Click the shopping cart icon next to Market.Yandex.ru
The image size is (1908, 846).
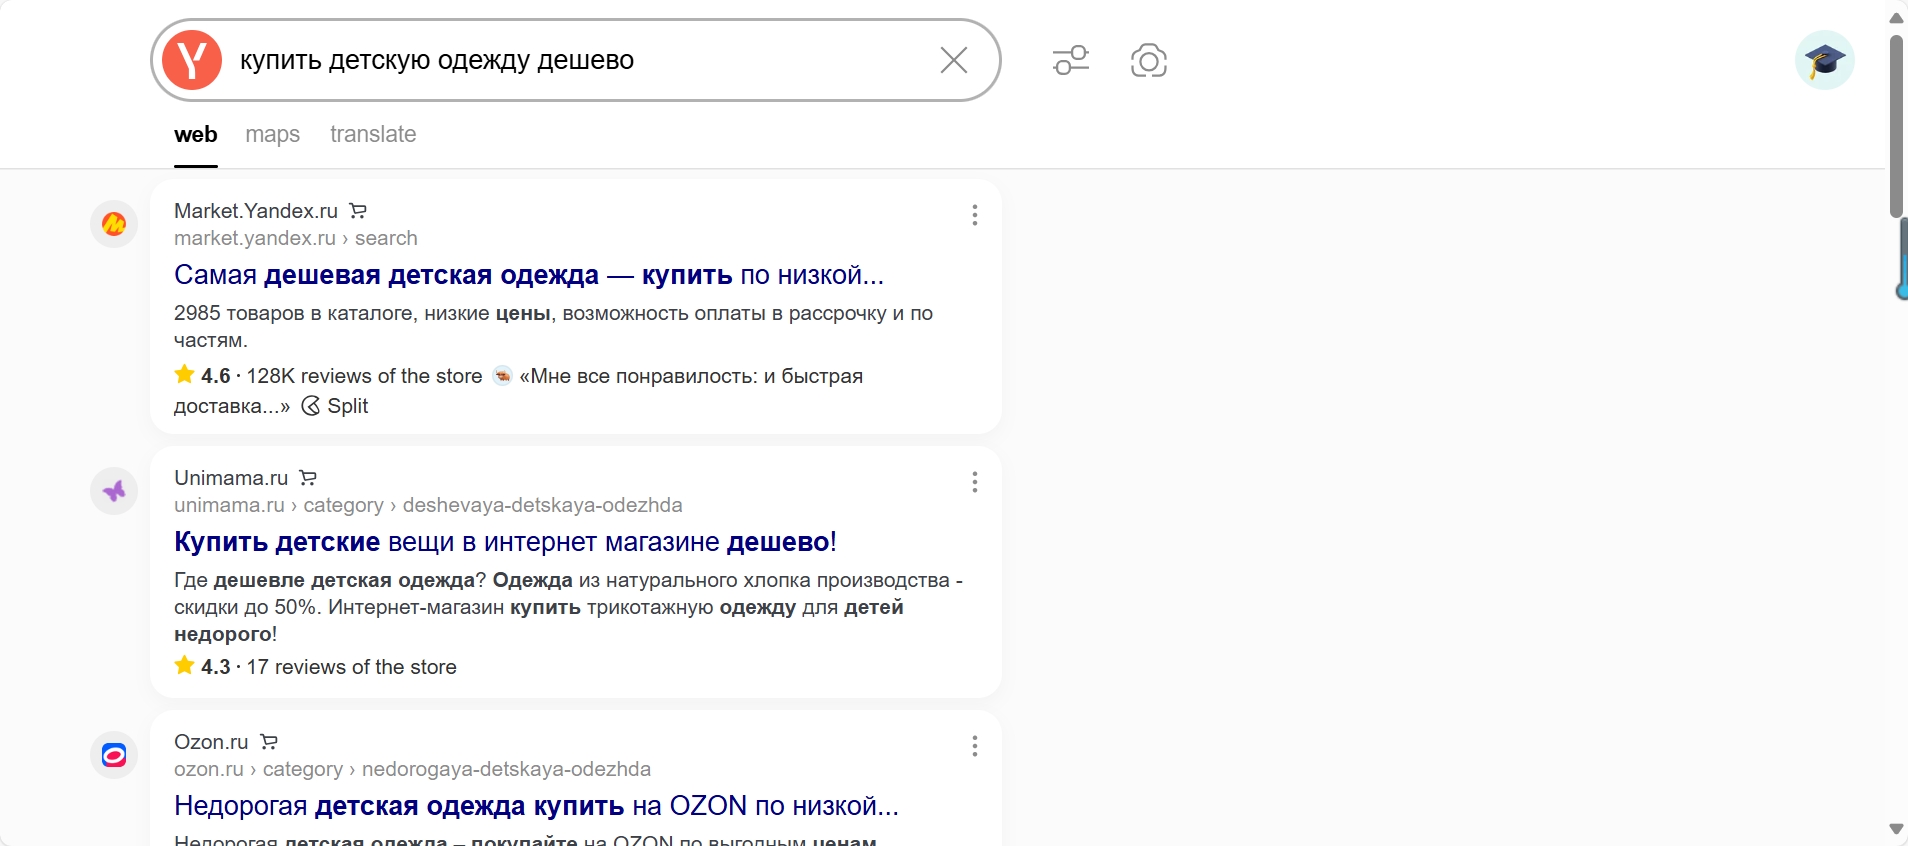(x=358, y=211)
